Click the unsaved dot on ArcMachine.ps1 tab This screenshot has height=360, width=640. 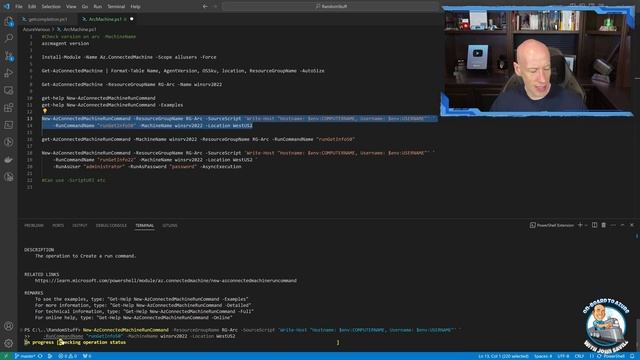pos(131,19)
